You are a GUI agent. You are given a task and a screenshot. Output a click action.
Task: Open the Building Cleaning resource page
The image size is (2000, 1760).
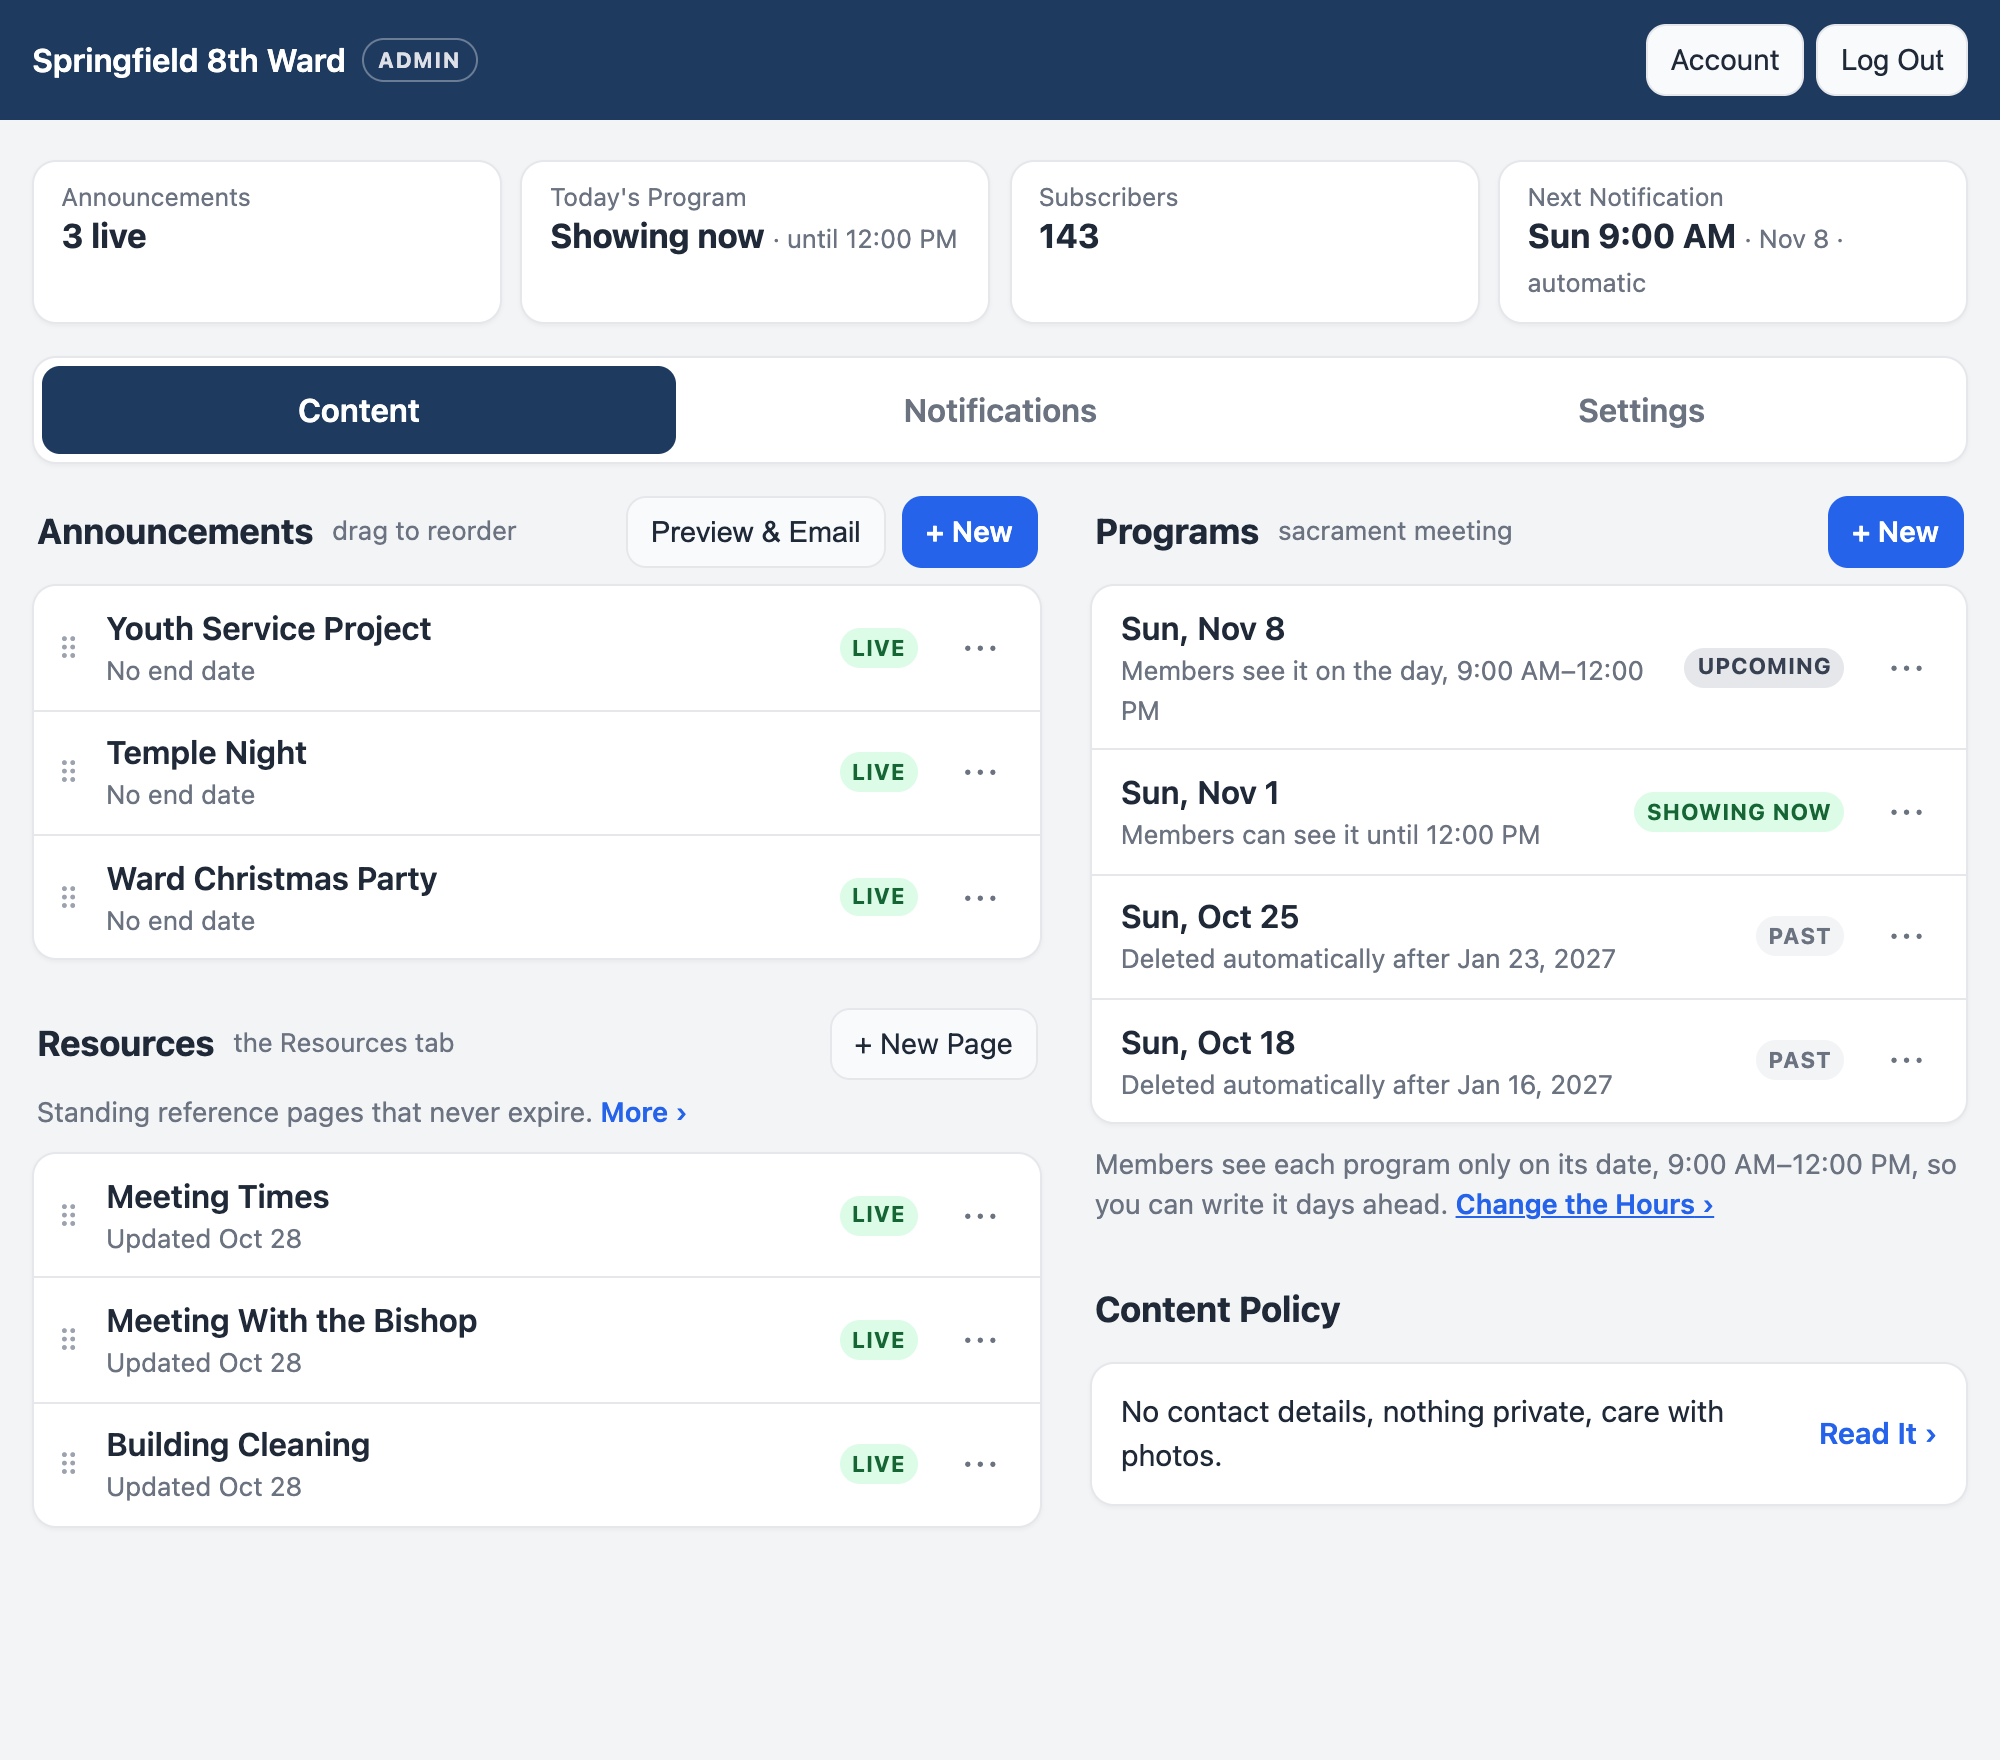(x=238, y=1444)
